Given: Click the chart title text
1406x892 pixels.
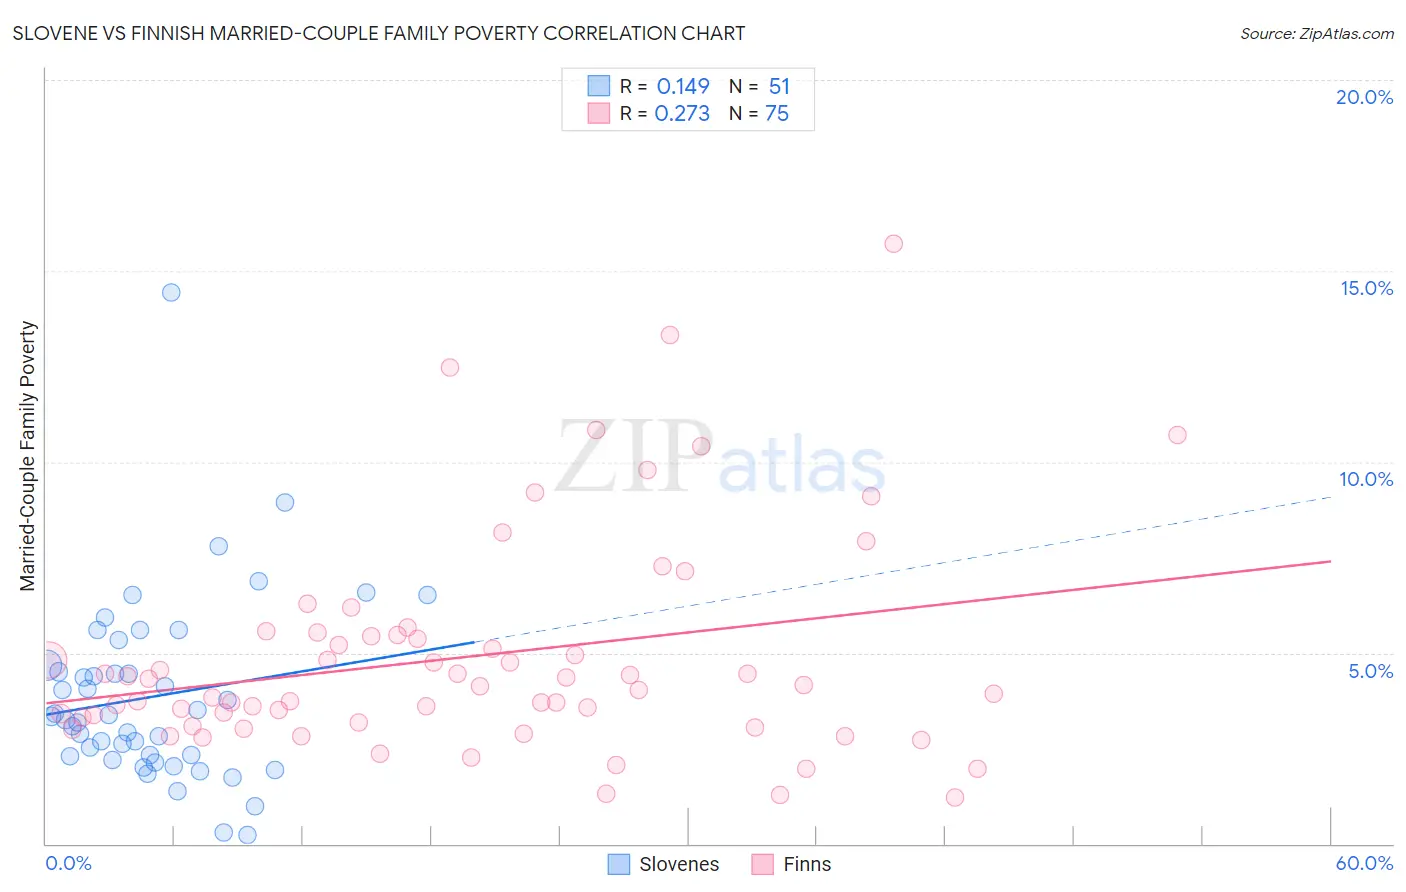Looking at the screenshot, I should 378,33.
